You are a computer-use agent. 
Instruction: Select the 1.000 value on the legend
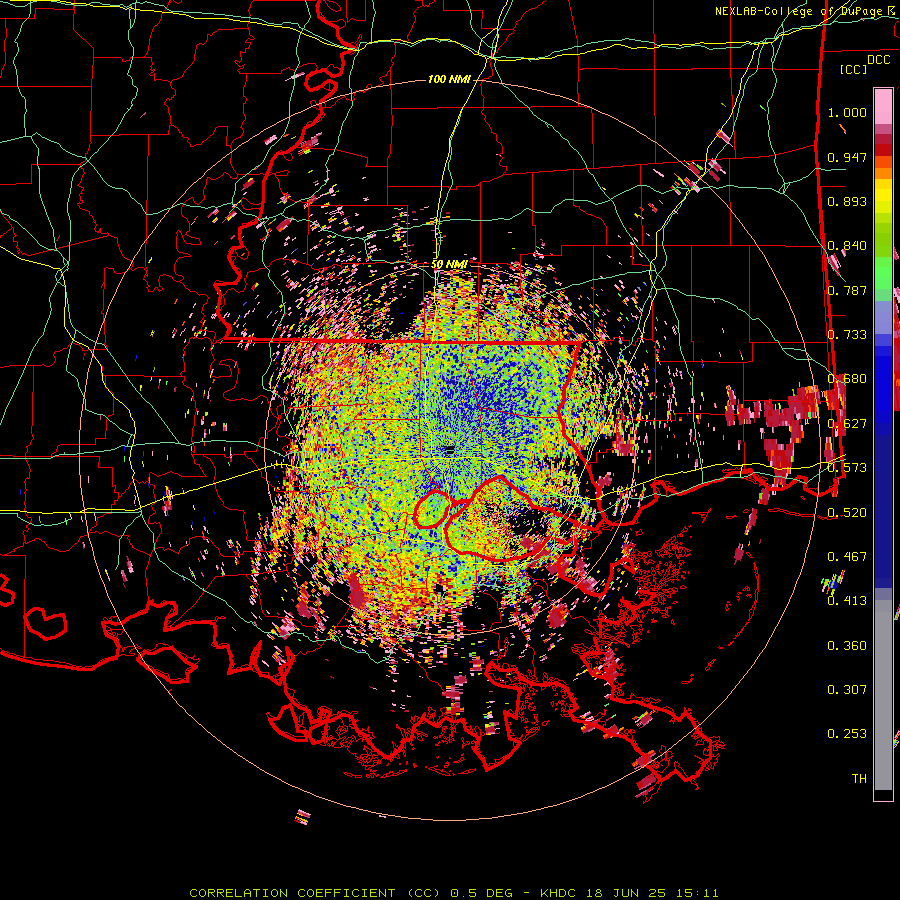(847, 112)
